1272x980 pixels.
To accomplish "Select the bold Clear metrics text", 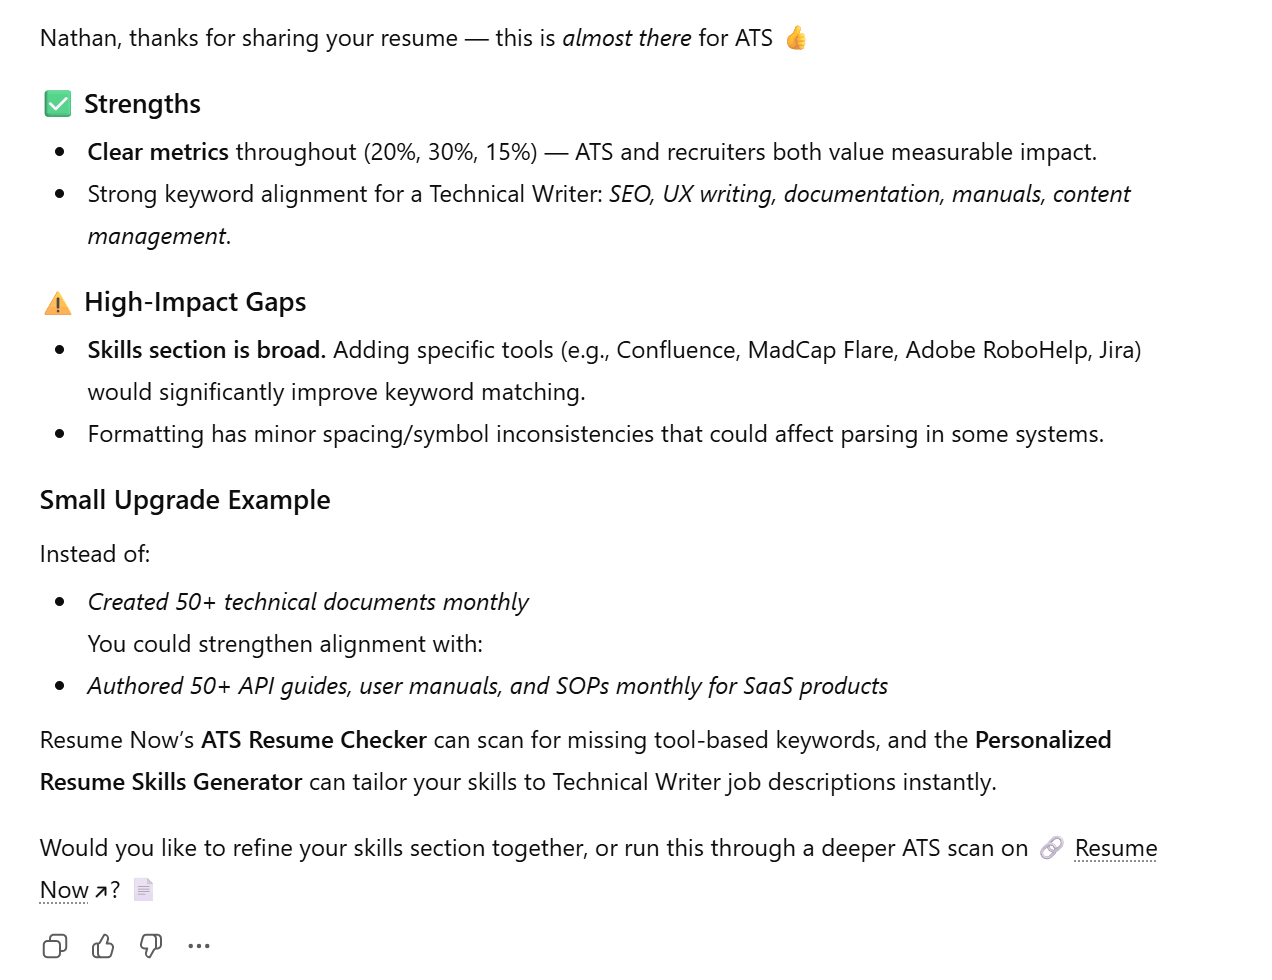I will [x=158, y=152].
